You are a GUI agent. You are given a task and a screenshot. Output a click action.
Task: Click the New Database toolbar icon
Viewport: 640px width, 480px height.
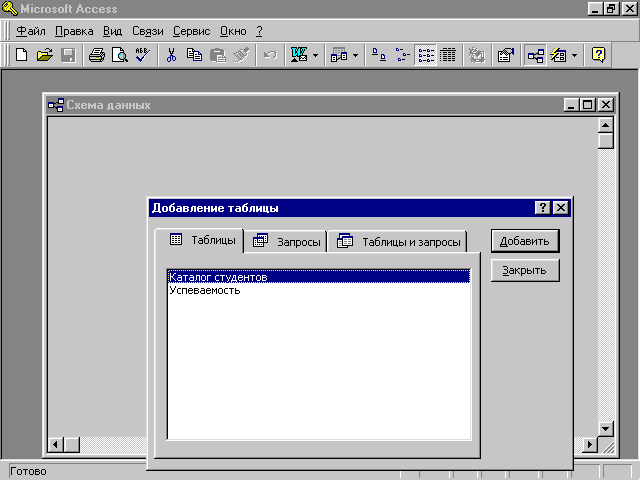[x=22, y=55]
